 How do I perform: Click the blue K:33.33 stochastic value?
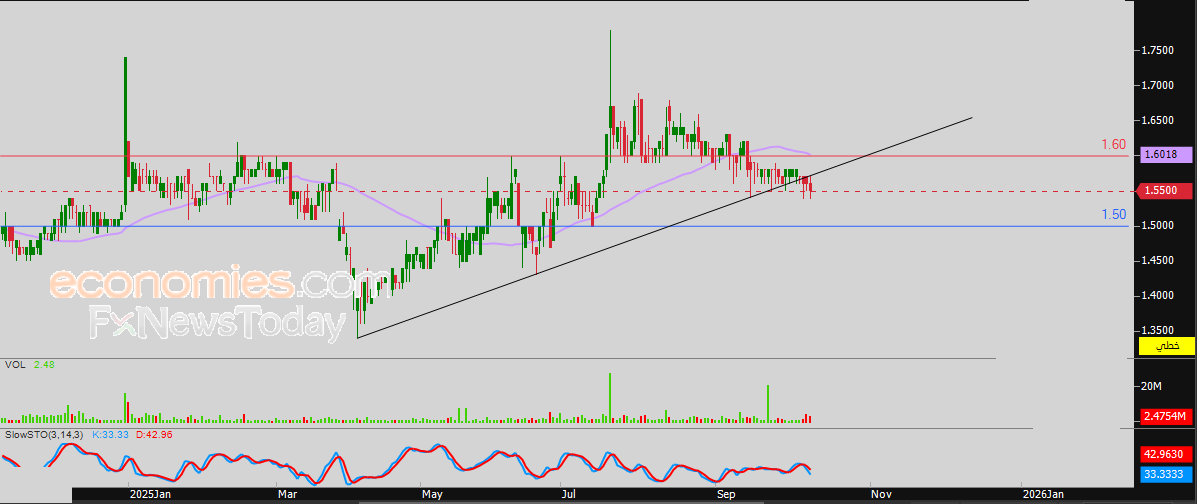click(111, 435)
